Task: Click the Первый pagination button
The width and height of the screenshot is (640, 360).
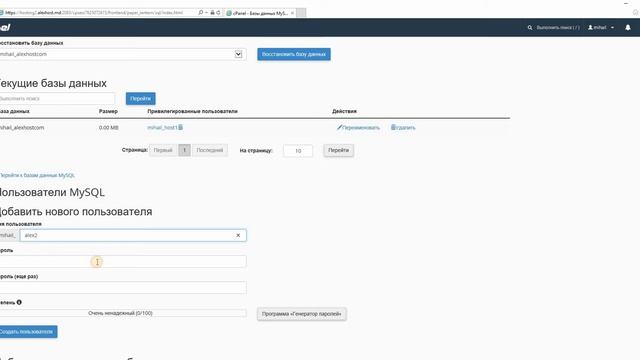Action: click(x=163, y=150)
